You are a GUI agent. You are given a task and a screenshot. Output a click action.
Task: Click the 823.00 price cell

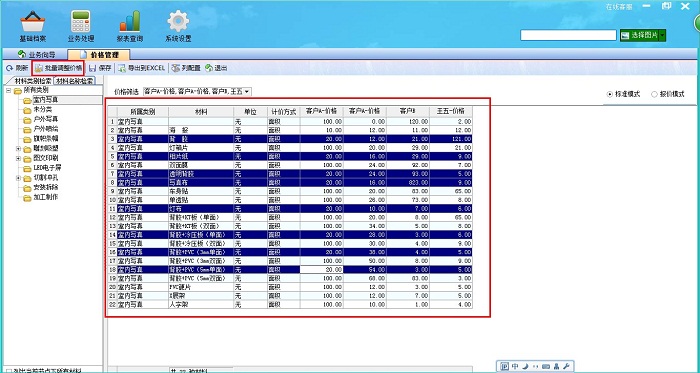pyautogui.click(x=408, y=182)
